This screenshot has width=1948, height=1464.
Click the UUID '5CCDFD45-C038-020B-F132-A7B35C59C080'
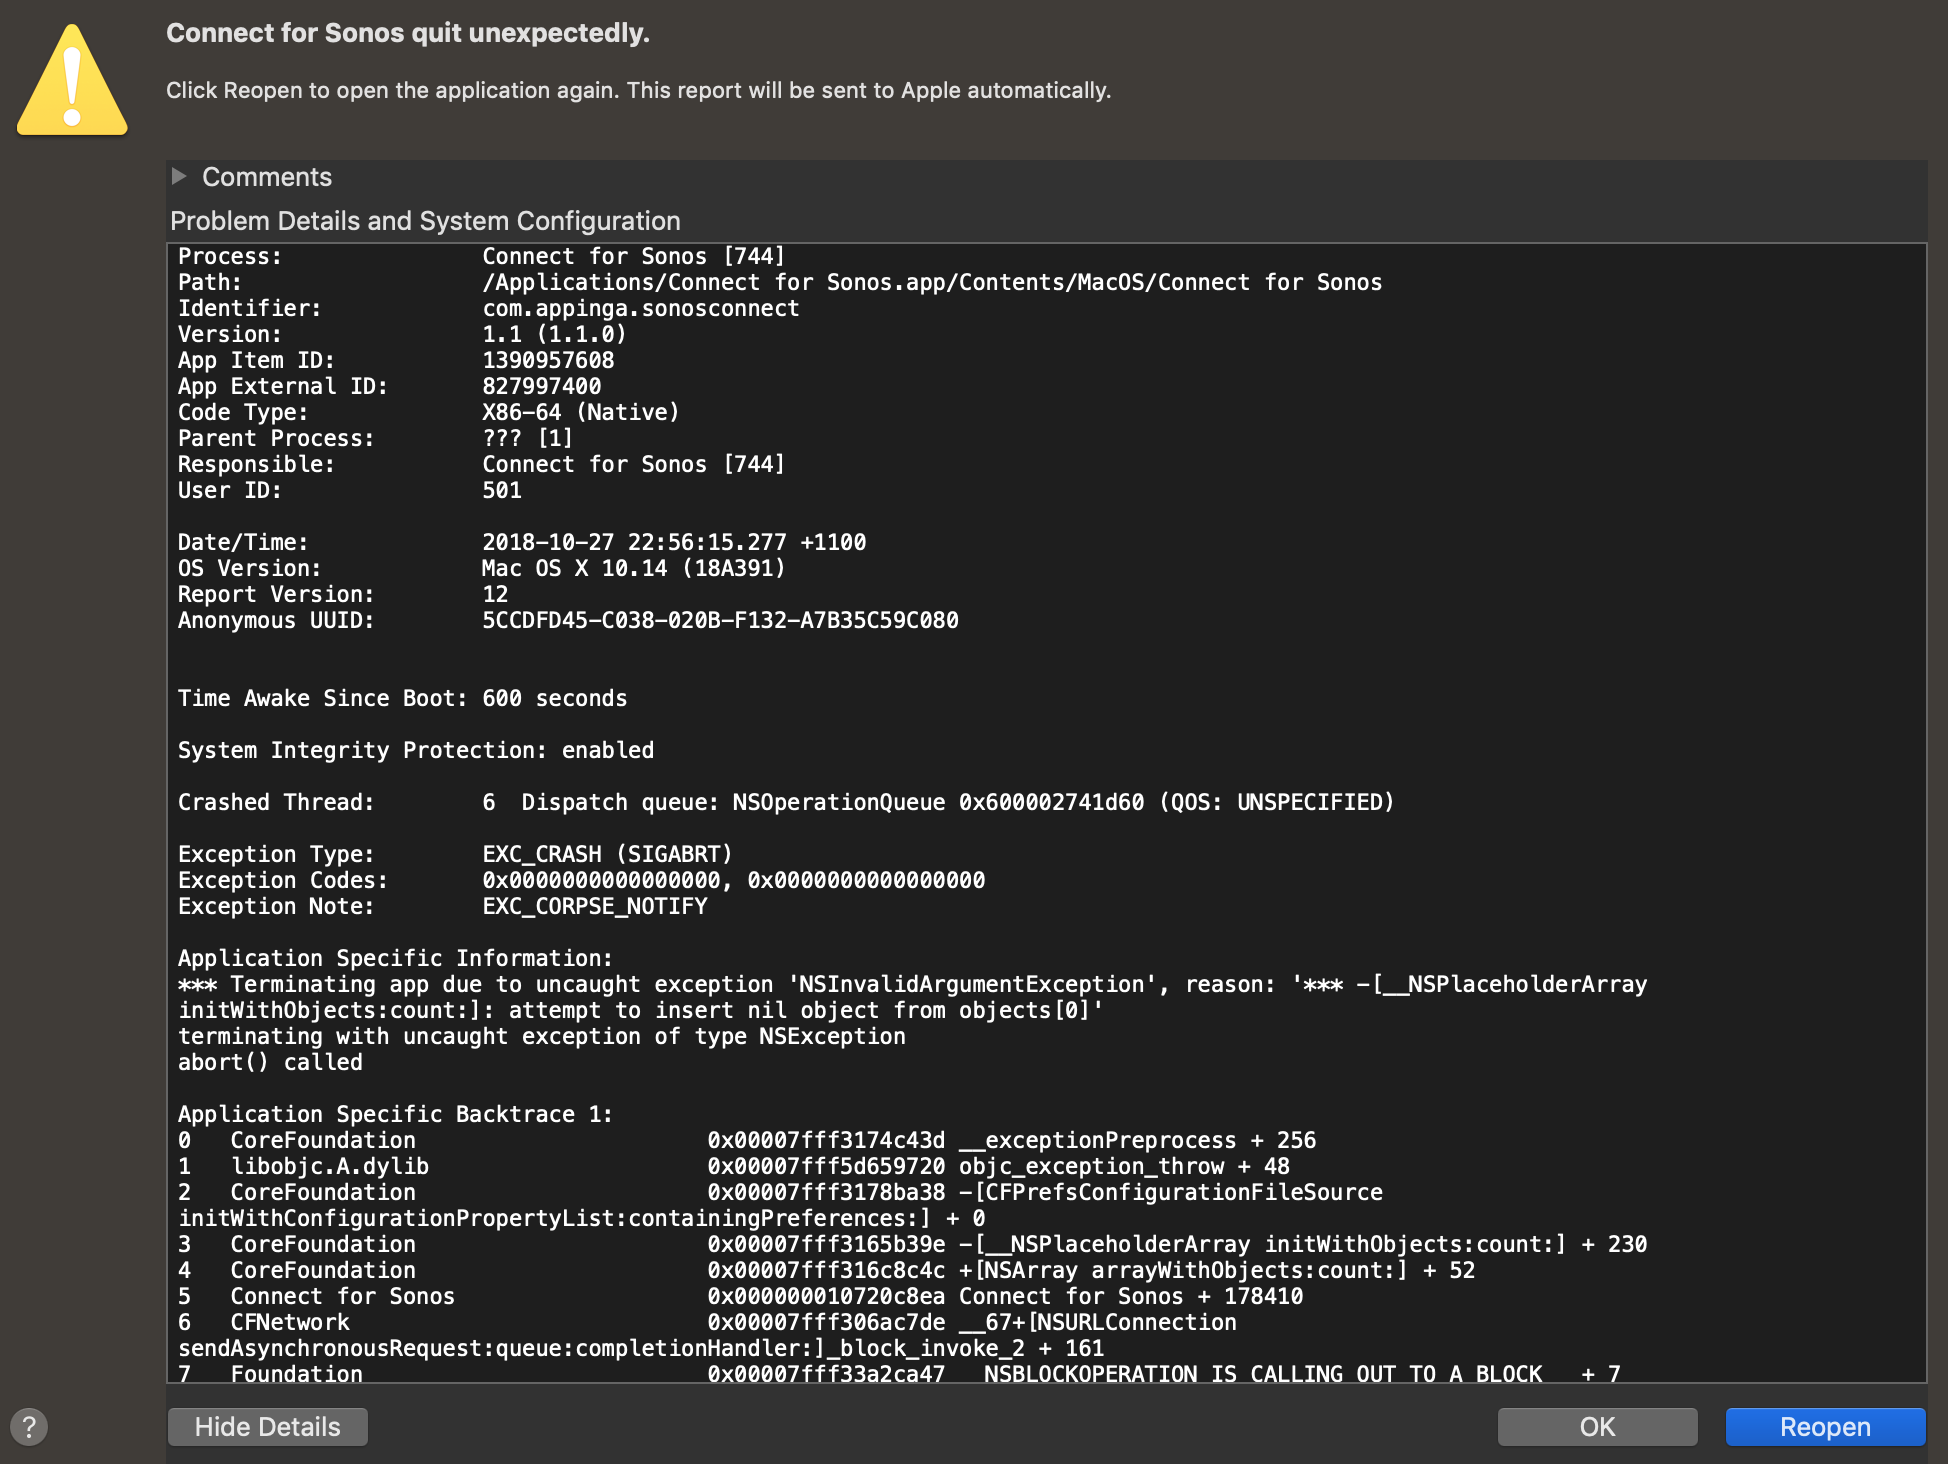point(720,620)
